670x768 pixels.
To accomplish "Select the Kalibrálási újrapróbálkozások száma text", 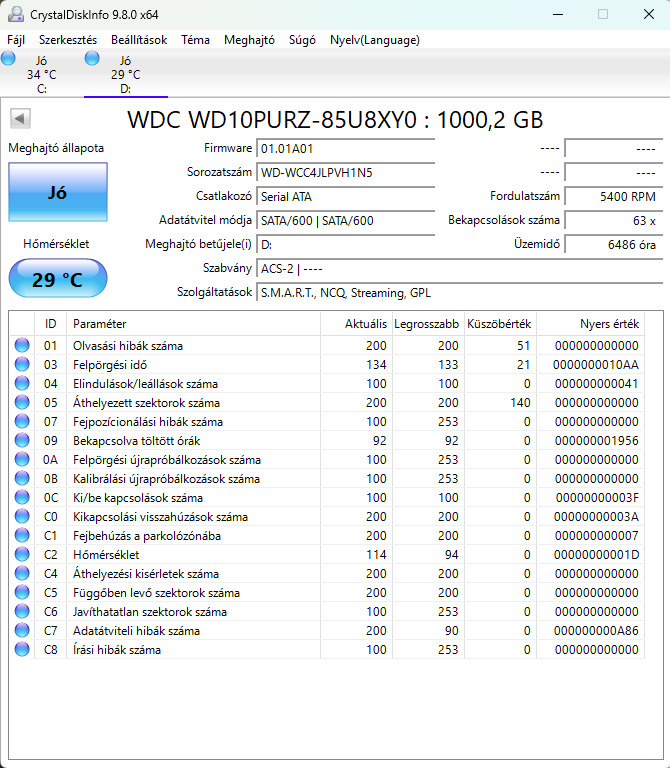I will tap(167, 479).
